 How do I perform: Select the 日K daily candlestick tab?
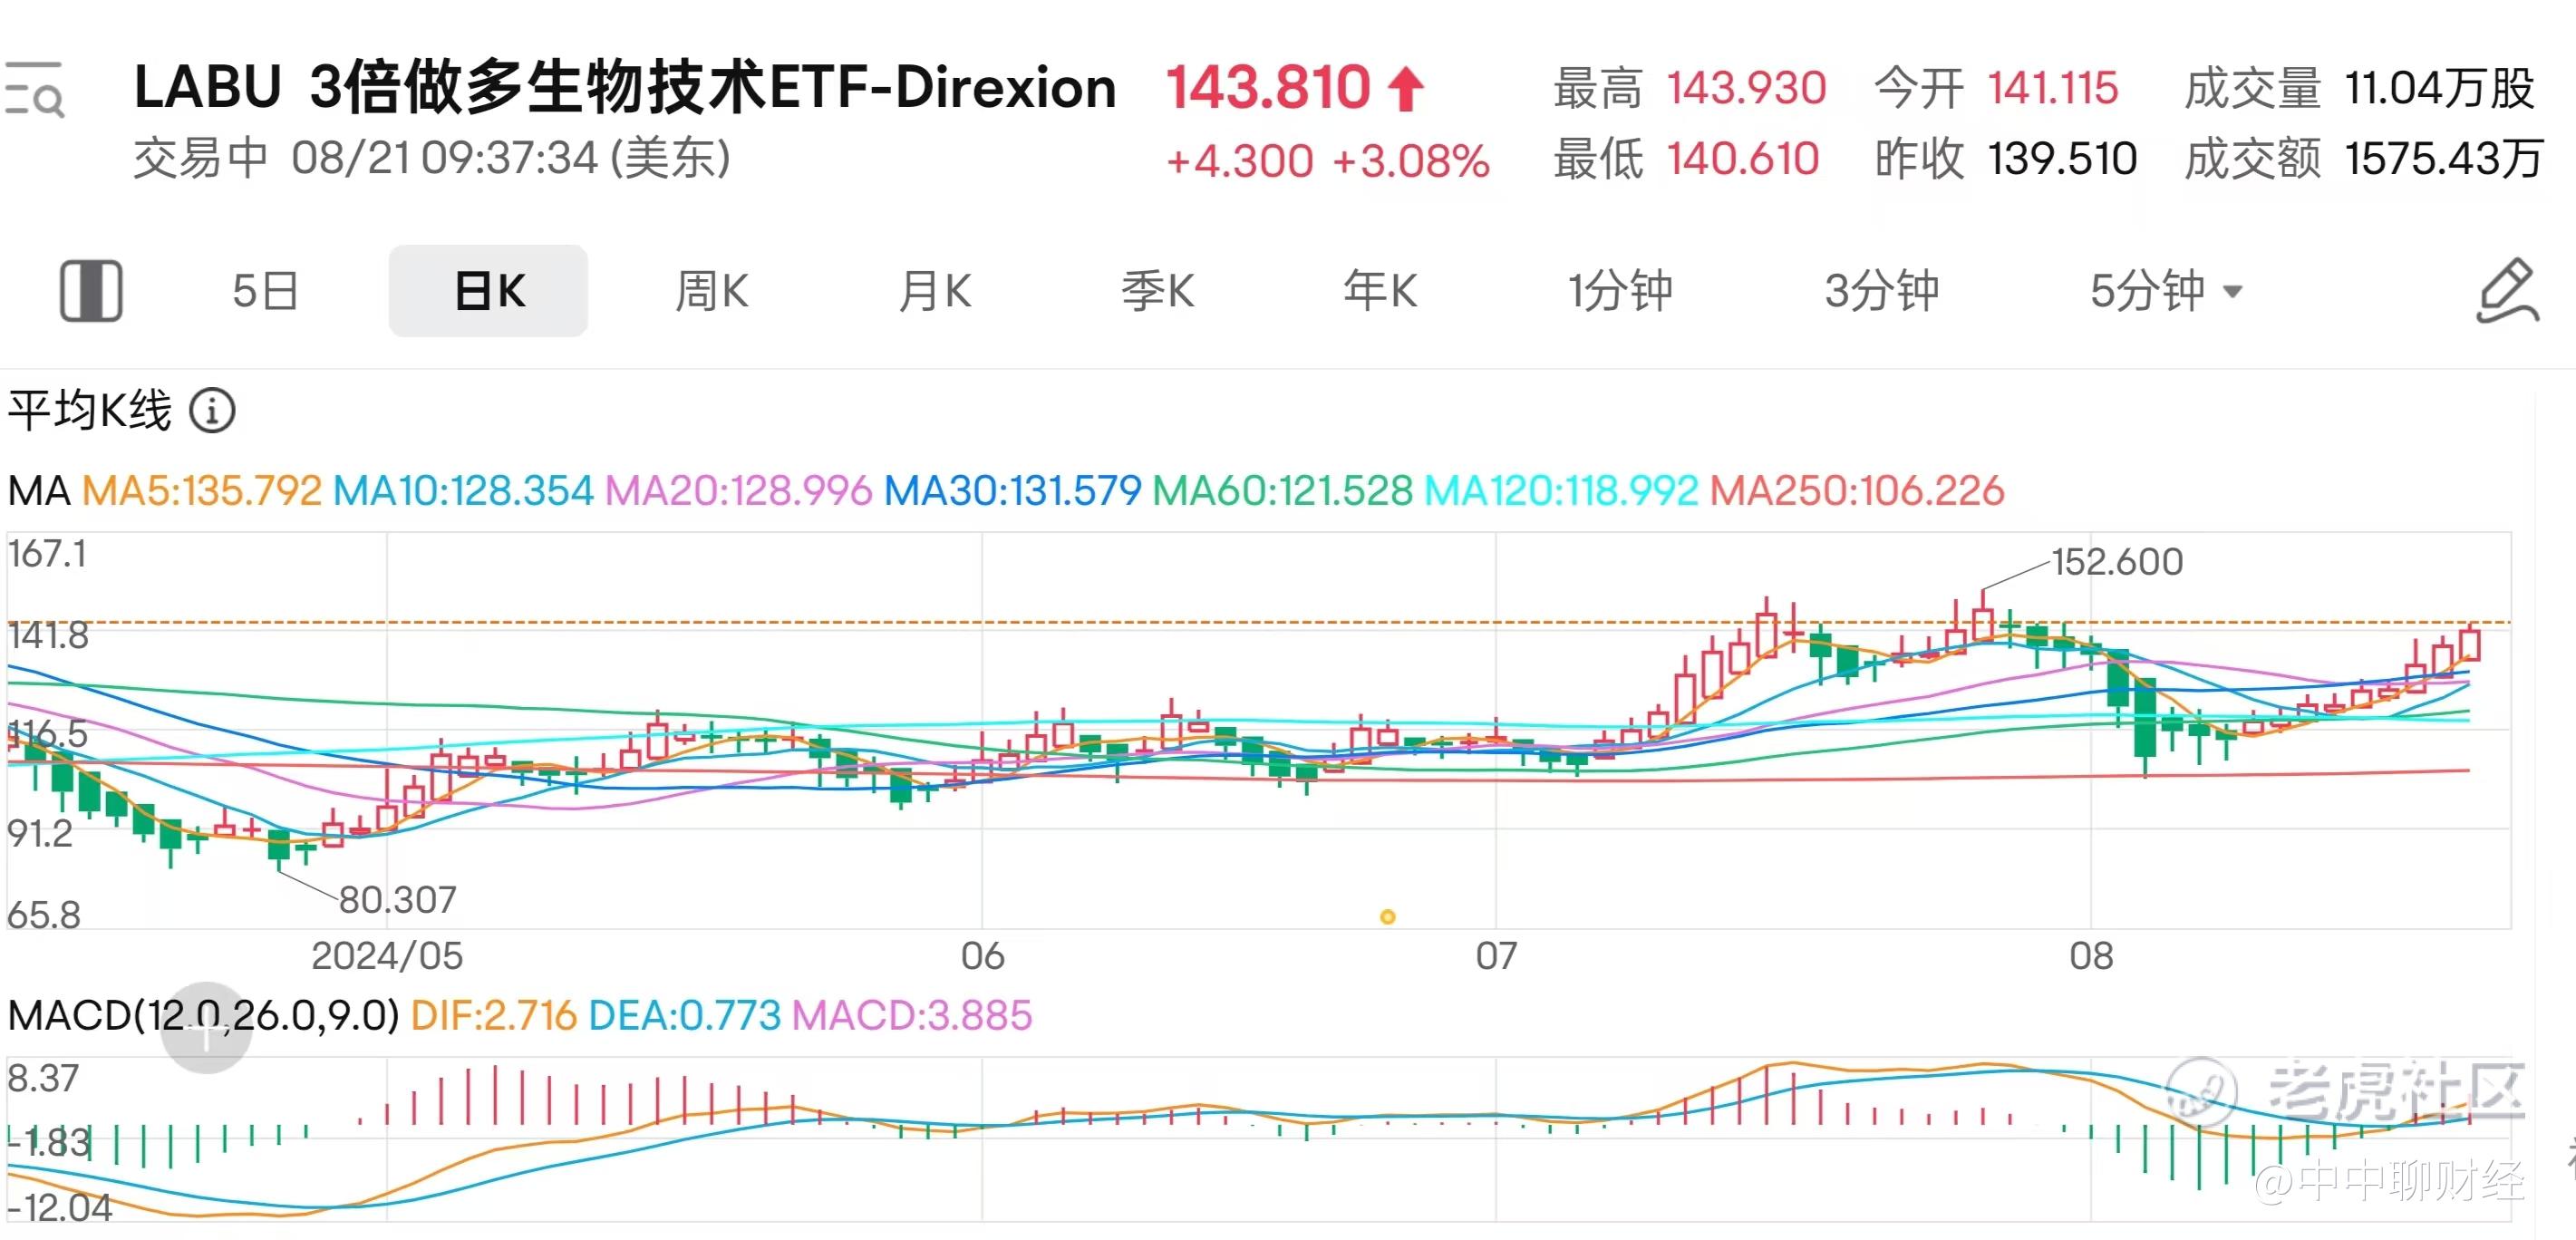[x=488, y=291]
